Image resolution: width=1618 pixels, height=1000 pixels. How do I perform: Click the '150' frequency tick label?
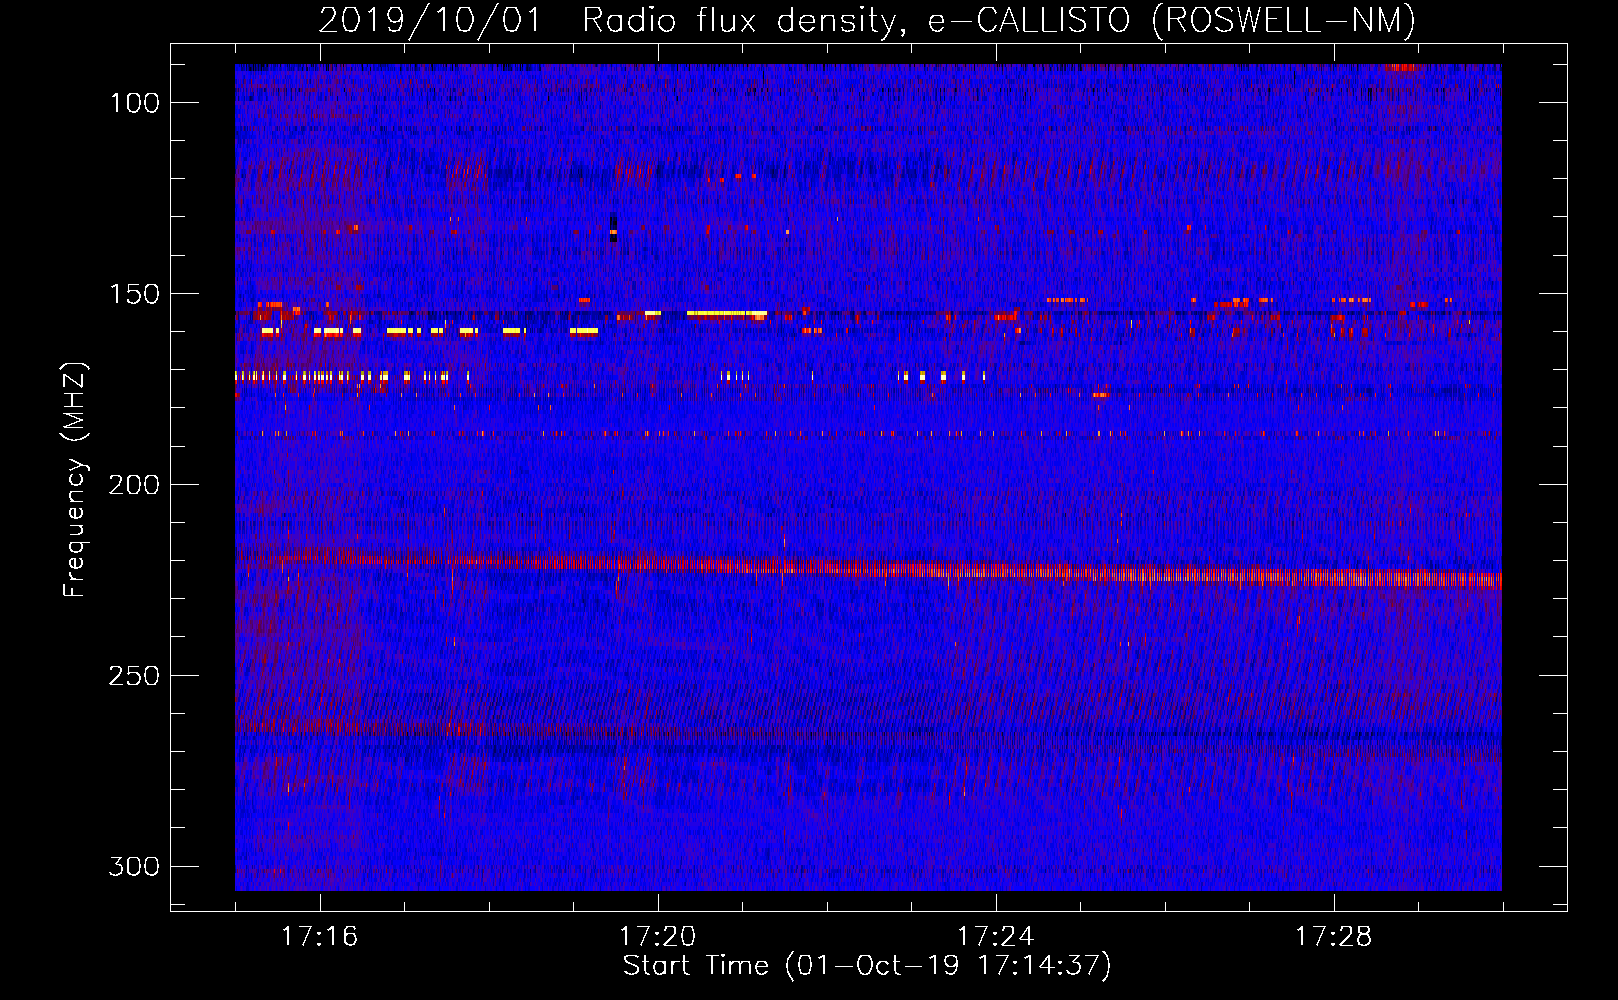(x=135, y=294)
